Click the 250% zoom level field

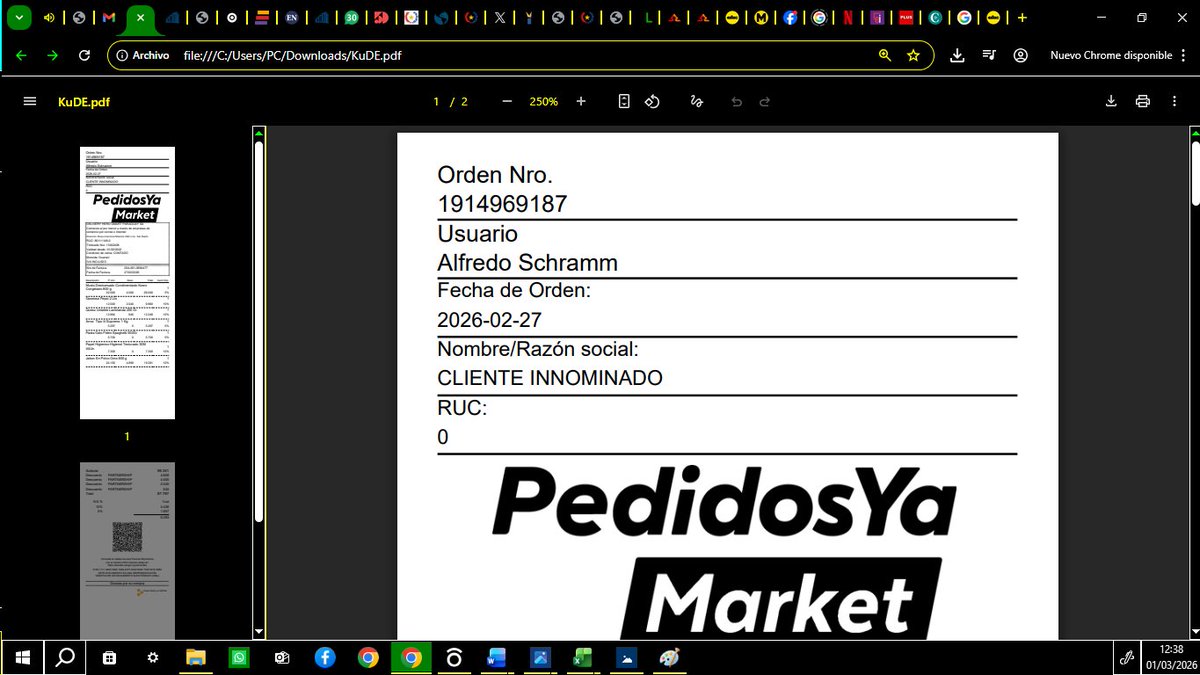point(544,101)
